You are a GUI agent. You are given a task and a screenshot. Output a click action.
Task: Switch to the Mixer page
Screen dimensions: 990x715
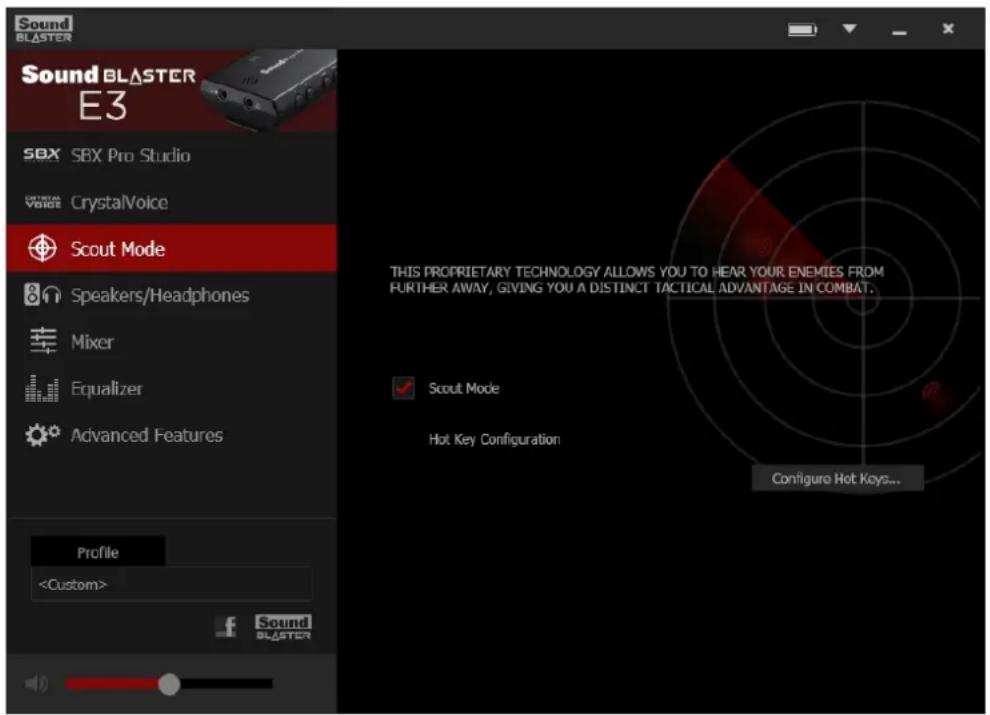pos(171,342)
